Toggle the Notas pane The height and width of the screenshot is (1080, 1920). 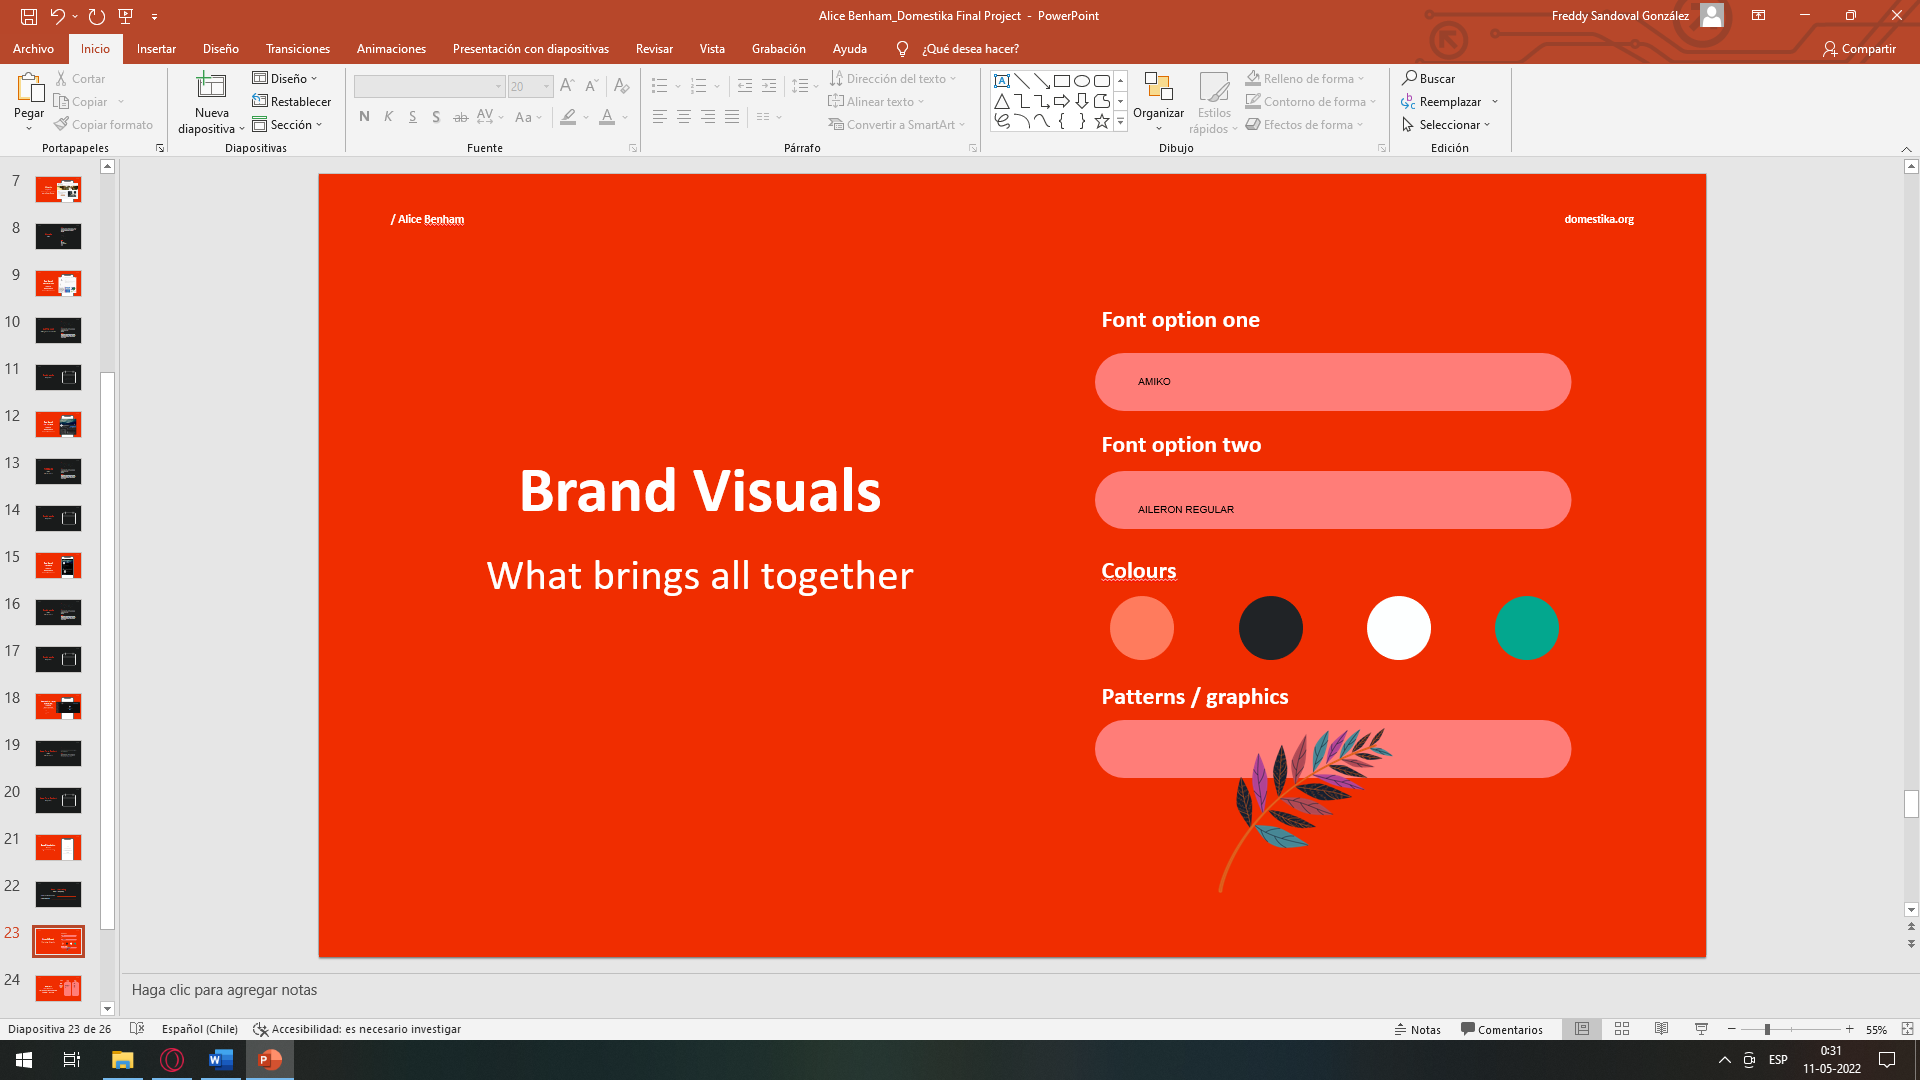tap(1418, 1029)
